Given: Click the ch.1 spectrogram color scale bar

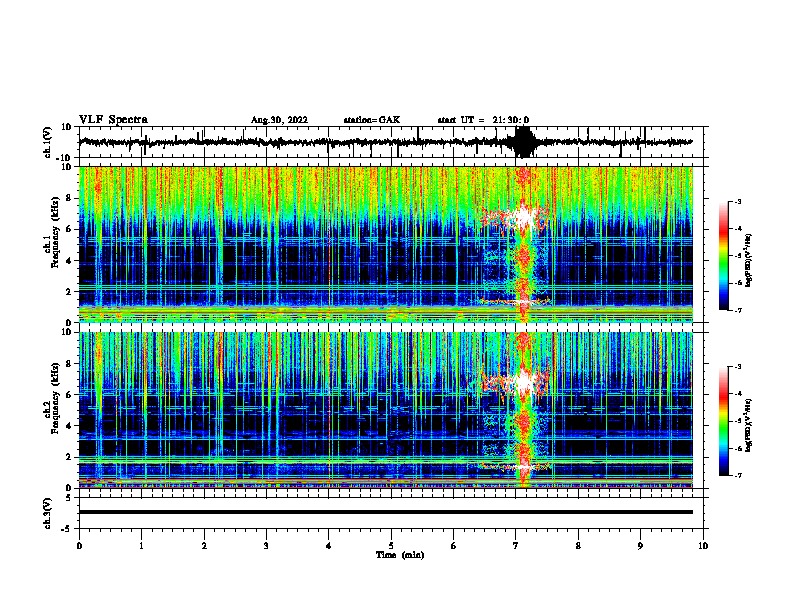Looking at the screenshot, I should pyautogui.click(x=724, y=256).
